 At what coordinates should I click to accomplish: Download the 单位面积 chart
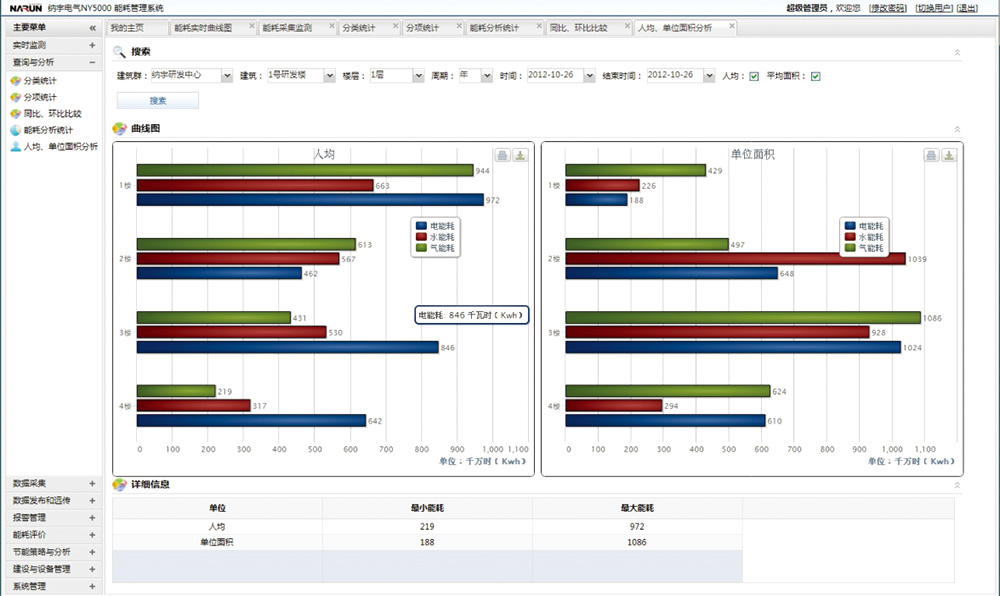pyautogui.click(x=949, y=155)
